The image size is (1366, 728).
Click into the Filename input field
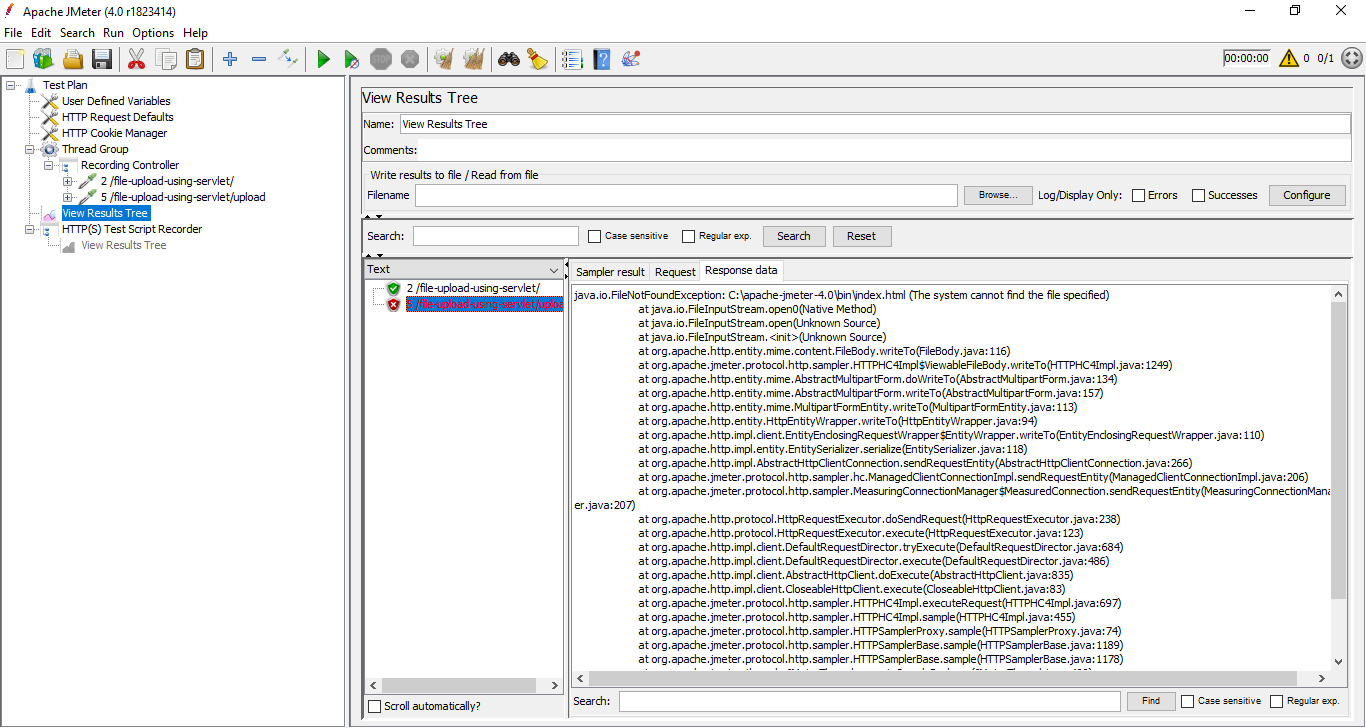pos(686,195)
